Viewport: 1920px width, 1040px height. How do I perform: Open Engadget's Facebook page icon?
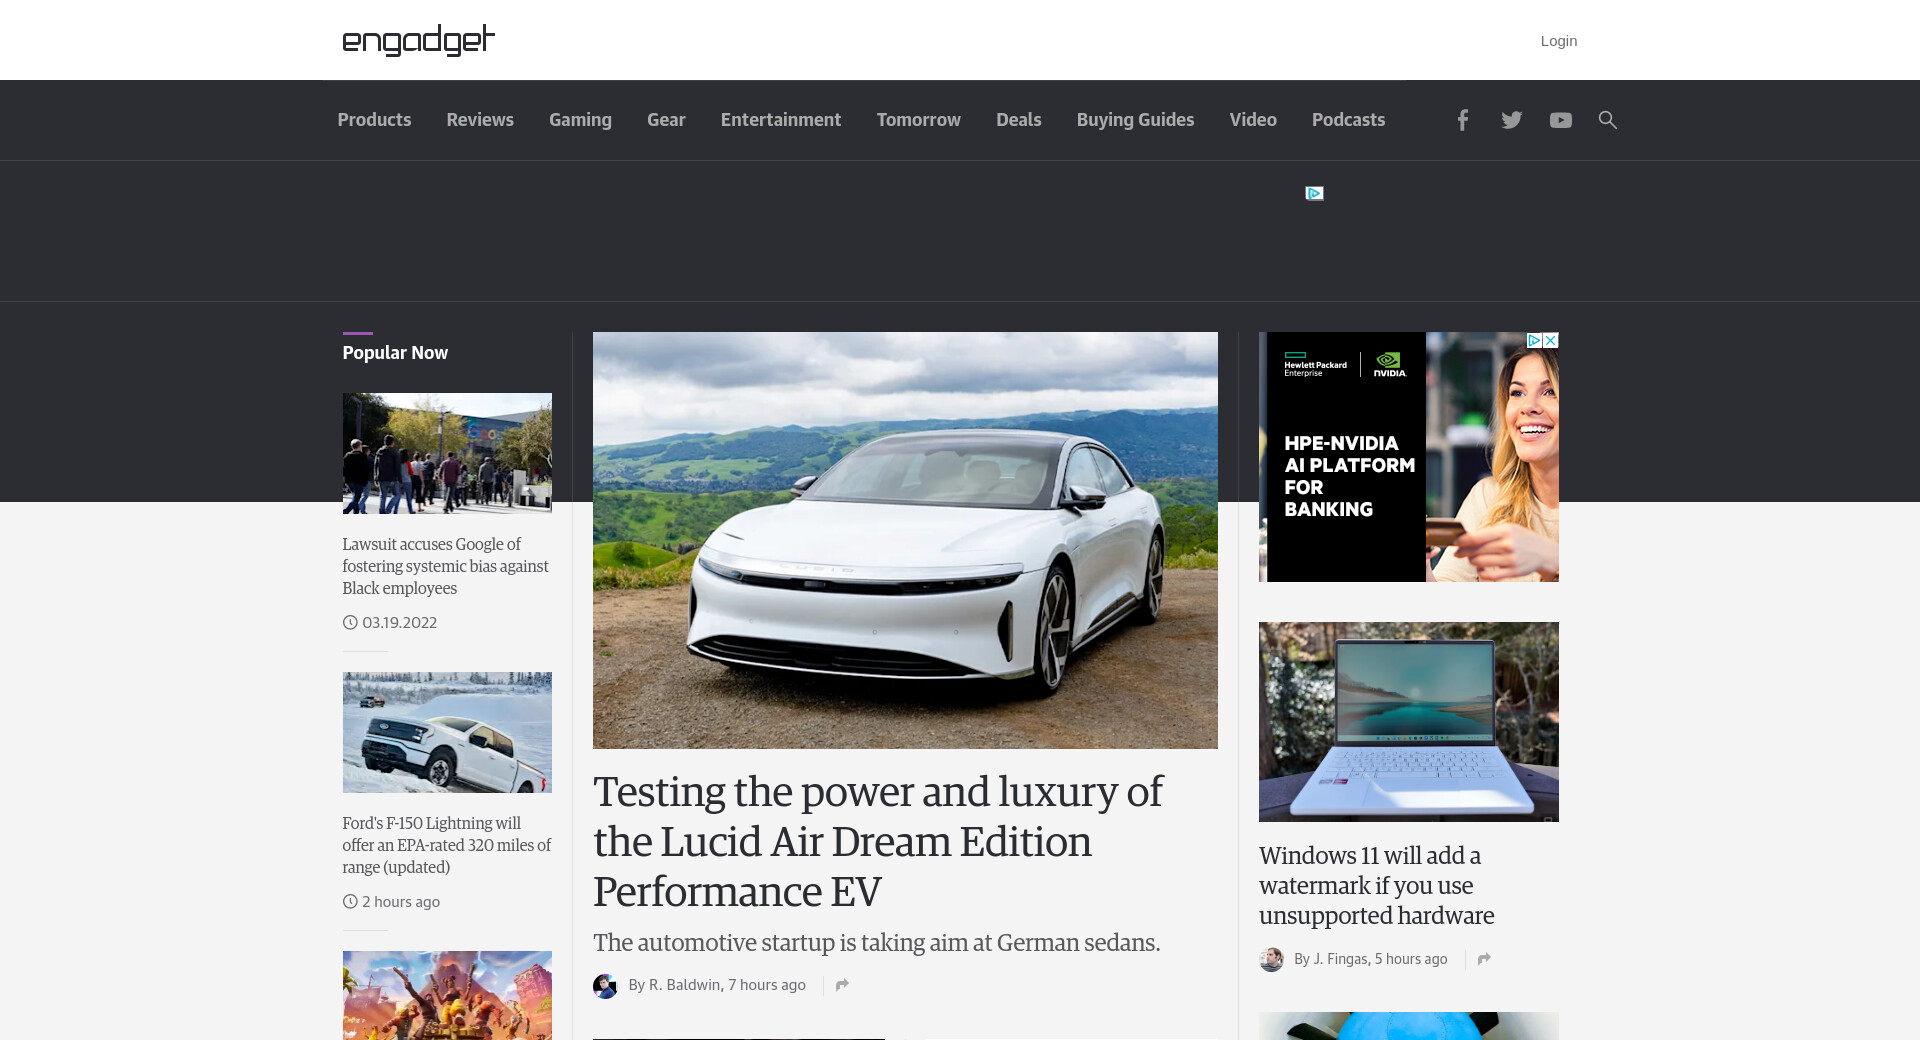[1462, 120]
